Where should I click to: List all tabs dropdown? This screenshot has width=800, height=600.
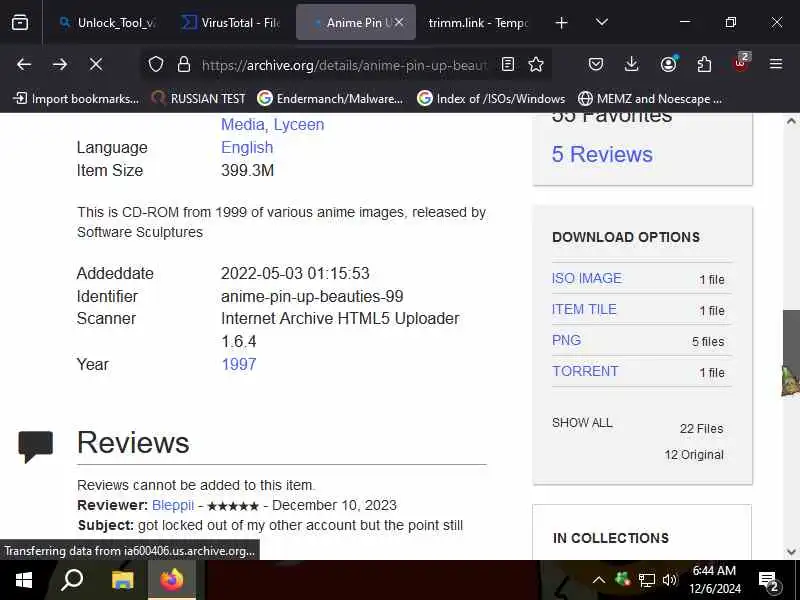(x=602, y=22)
